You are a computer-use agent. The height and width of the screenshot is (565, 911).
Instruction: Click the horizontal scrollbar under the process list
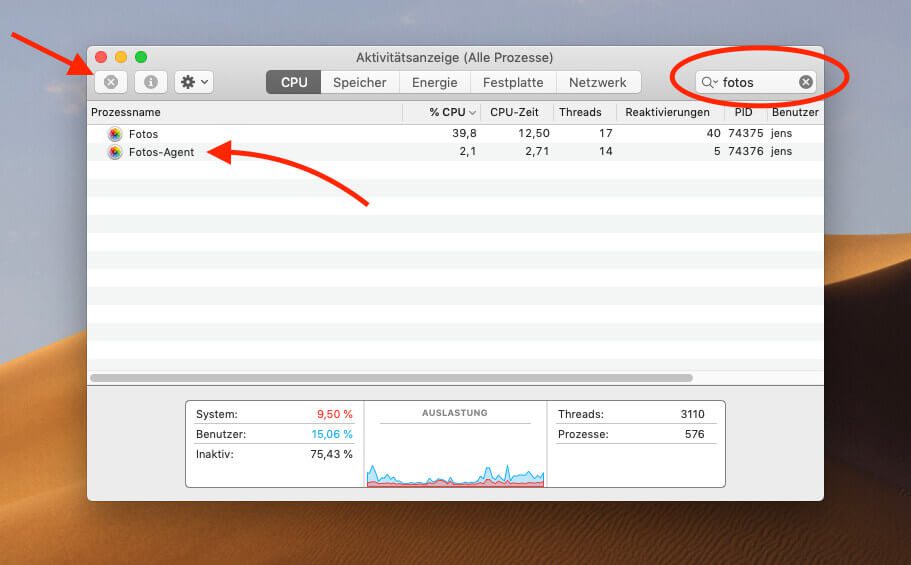(392, 378)
